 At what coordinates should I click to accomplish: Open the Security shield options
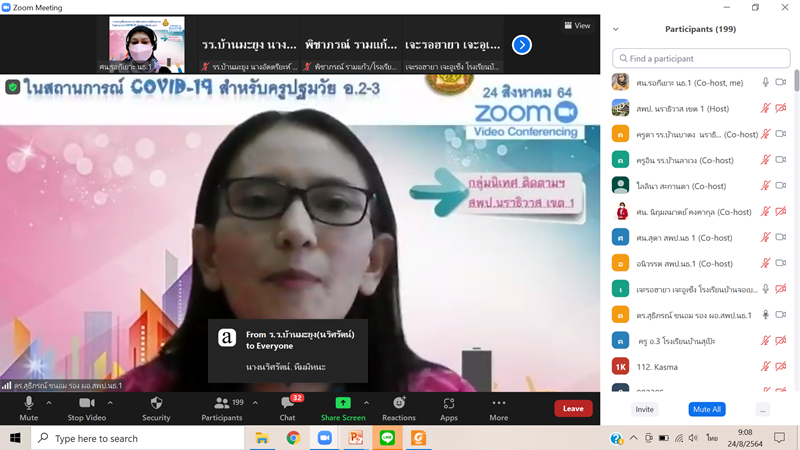point(156,403)
